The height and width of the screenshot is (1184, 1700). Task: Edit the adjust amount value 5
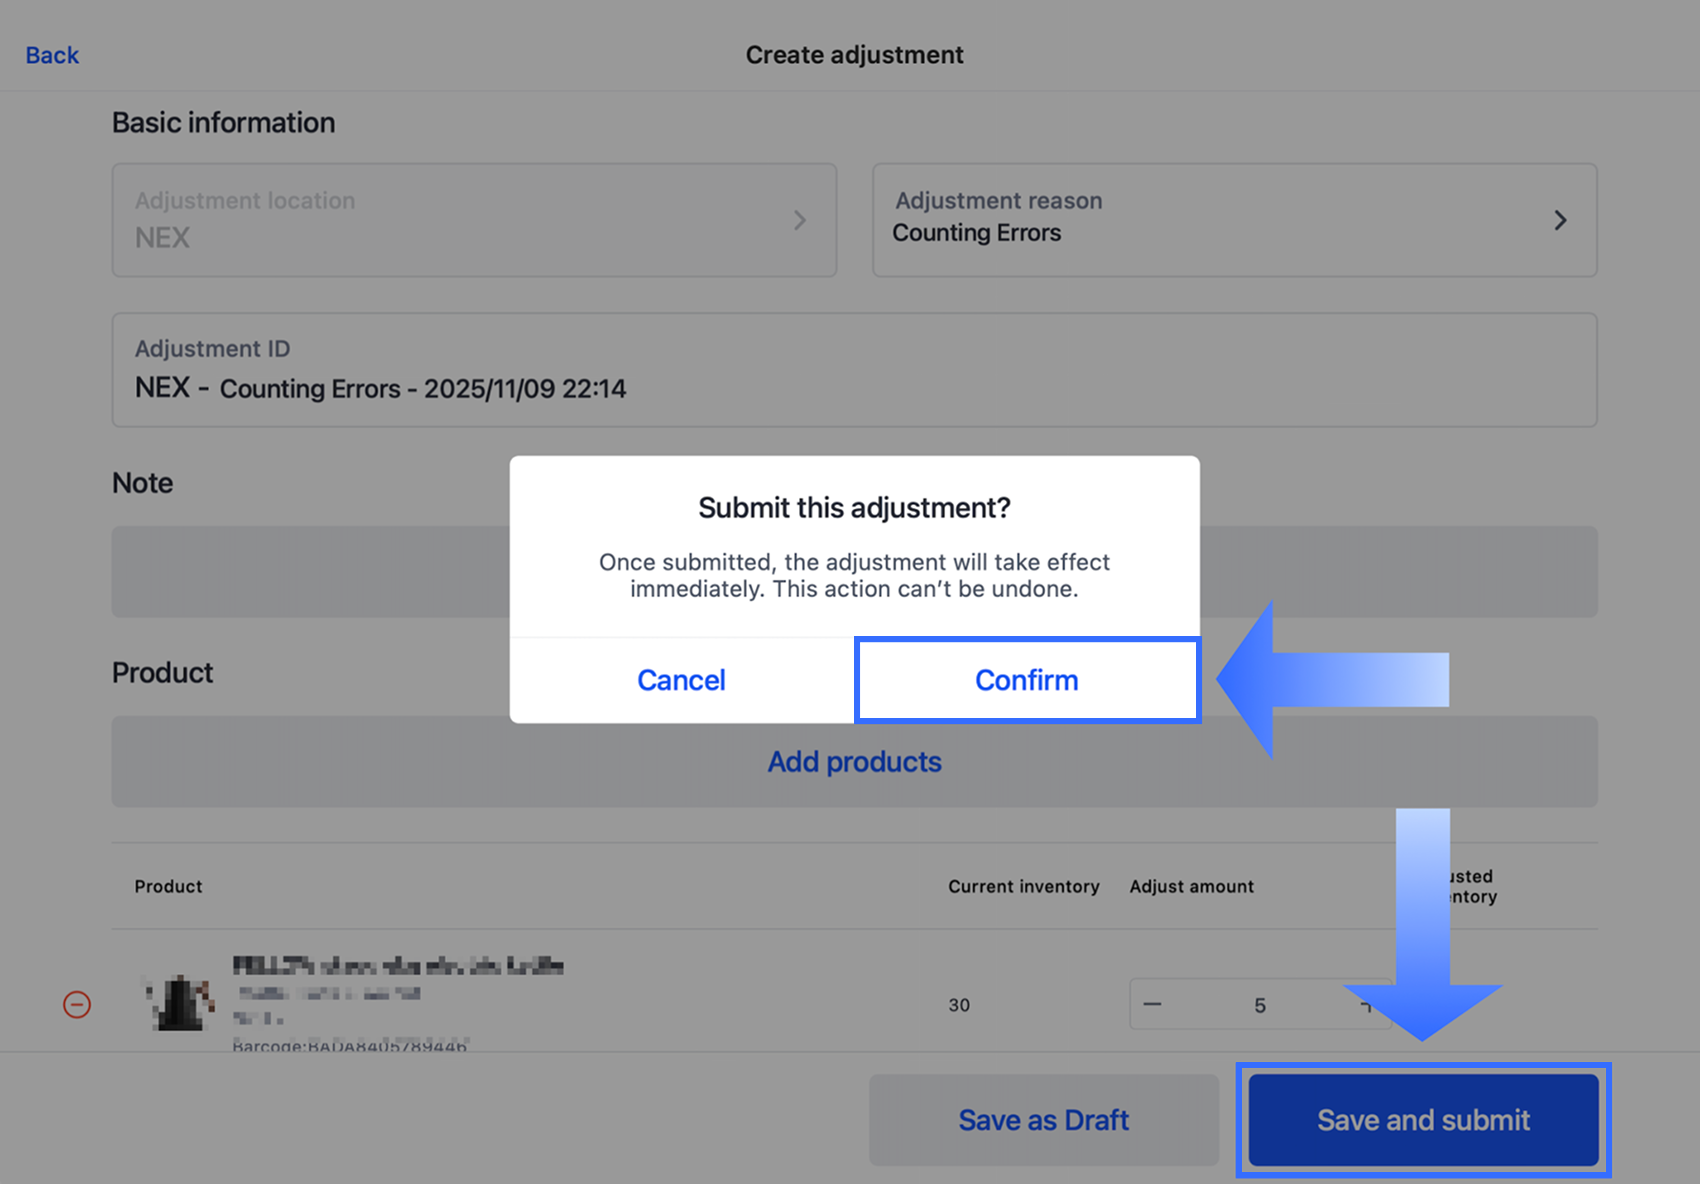(x=1260, y=1005)
